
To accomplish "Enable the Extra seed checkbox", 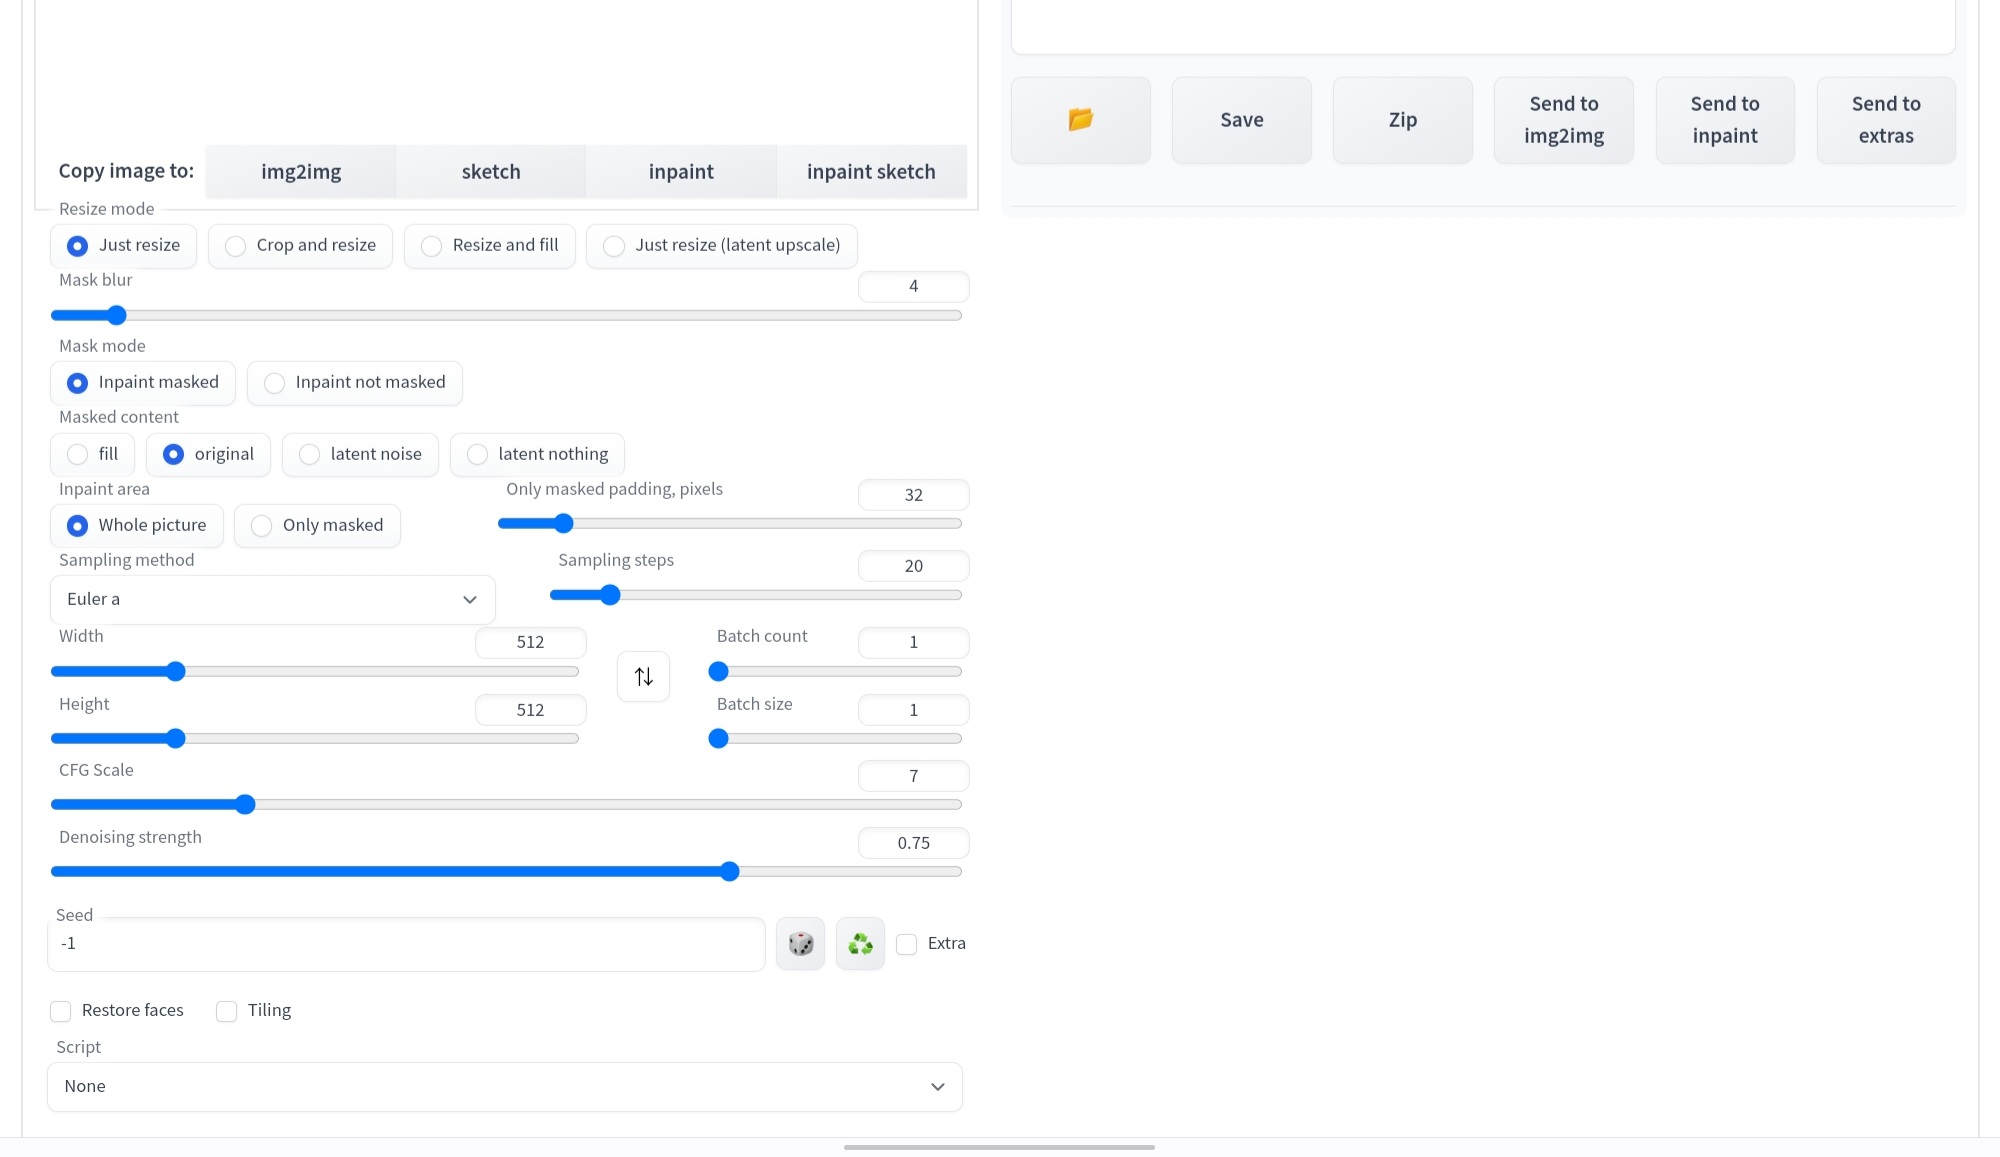I will click(x=907, y=944).
